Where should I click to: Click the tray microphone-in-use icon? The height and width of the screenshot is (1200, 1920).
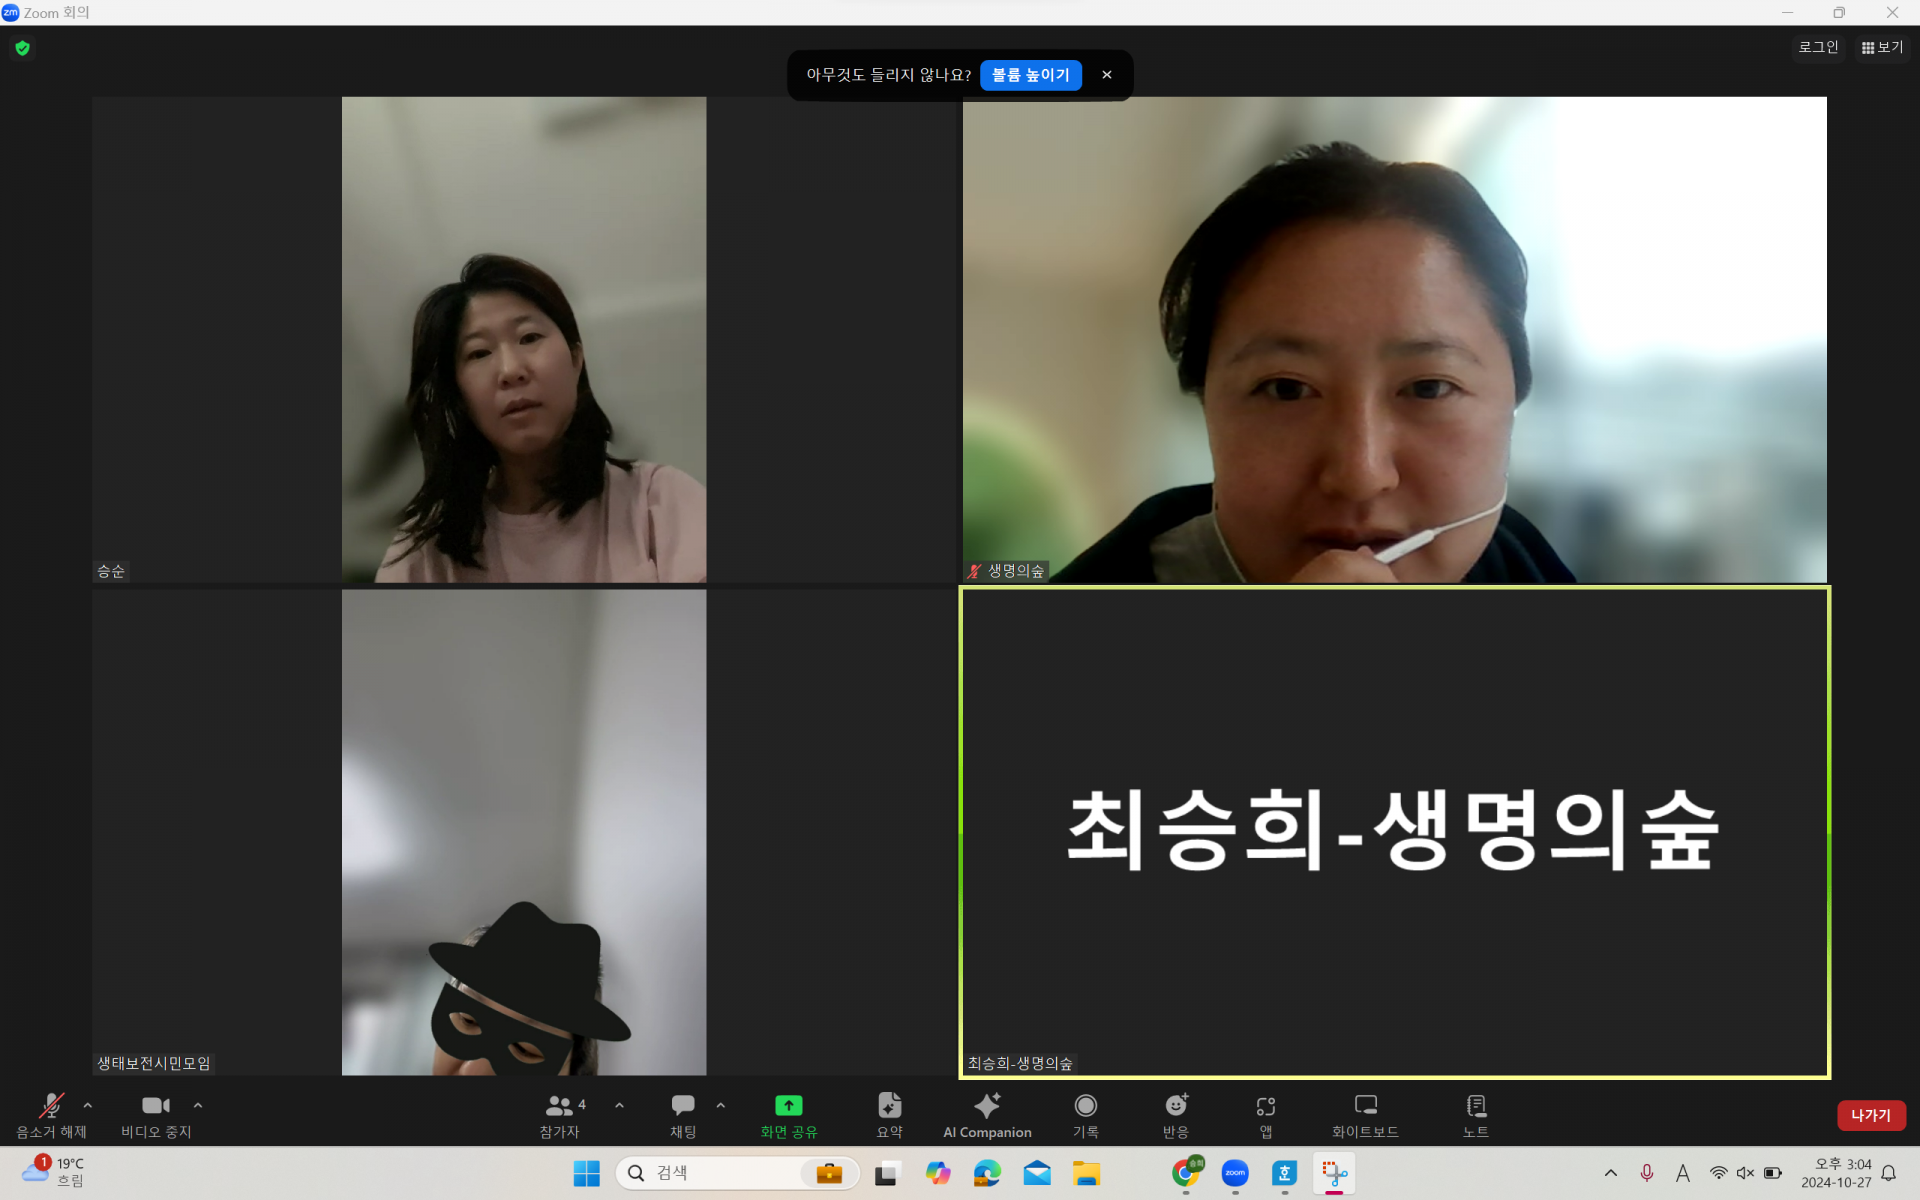coord(1647,1173)
